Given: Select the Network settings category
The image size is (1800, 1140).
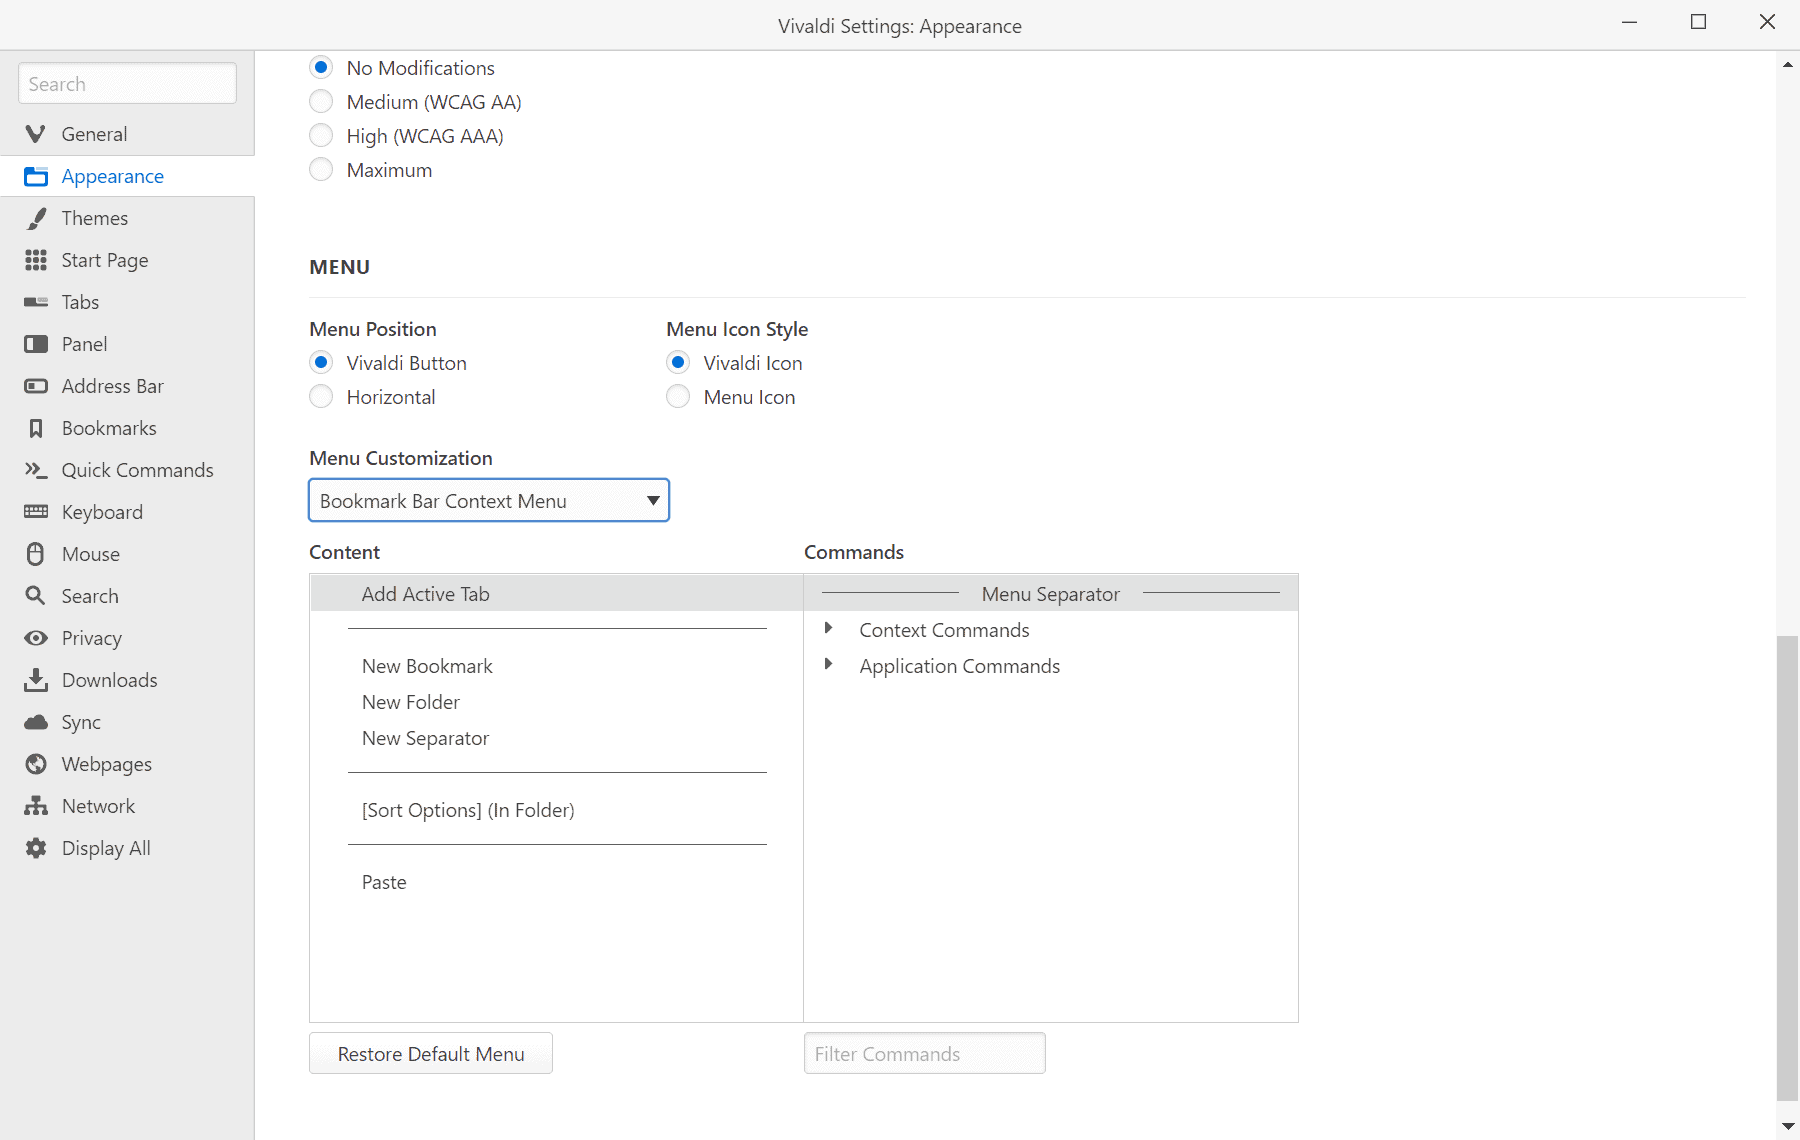Looking at the screenshot, I should tap(97, 806).
